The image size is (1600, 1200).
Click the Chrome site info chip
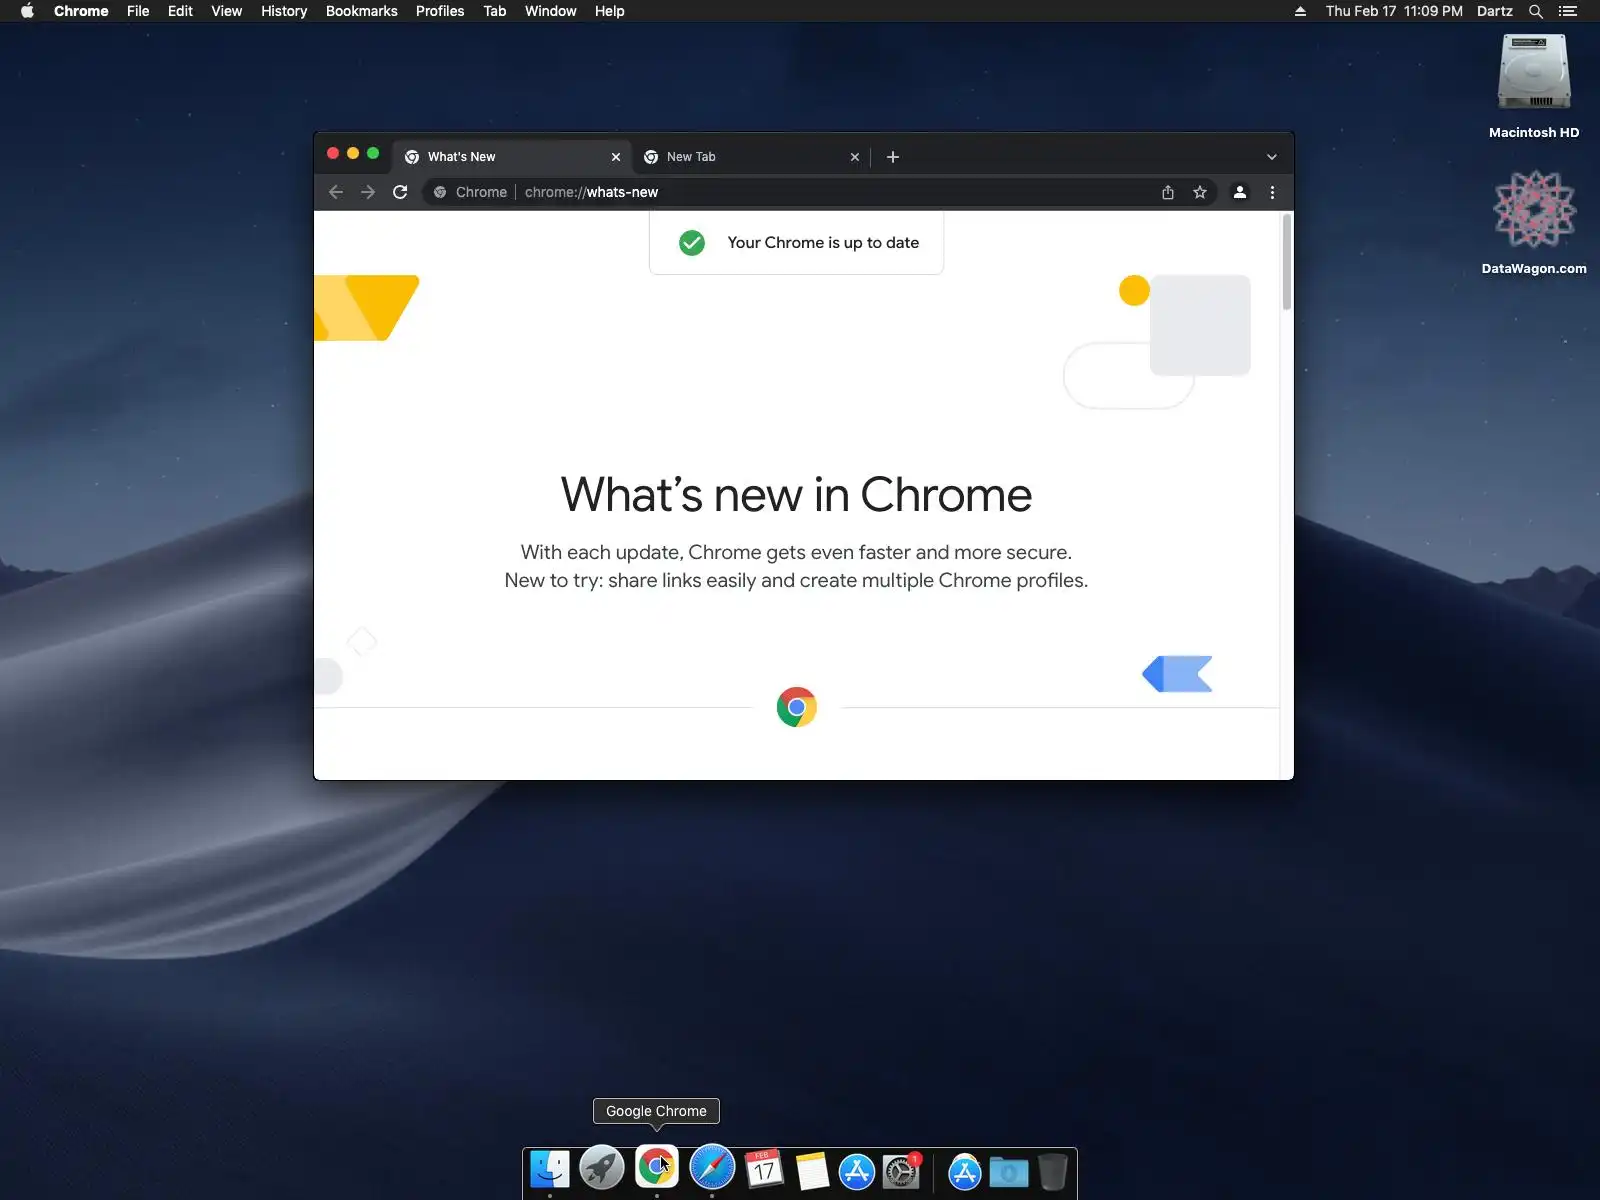tap(470, 192)
